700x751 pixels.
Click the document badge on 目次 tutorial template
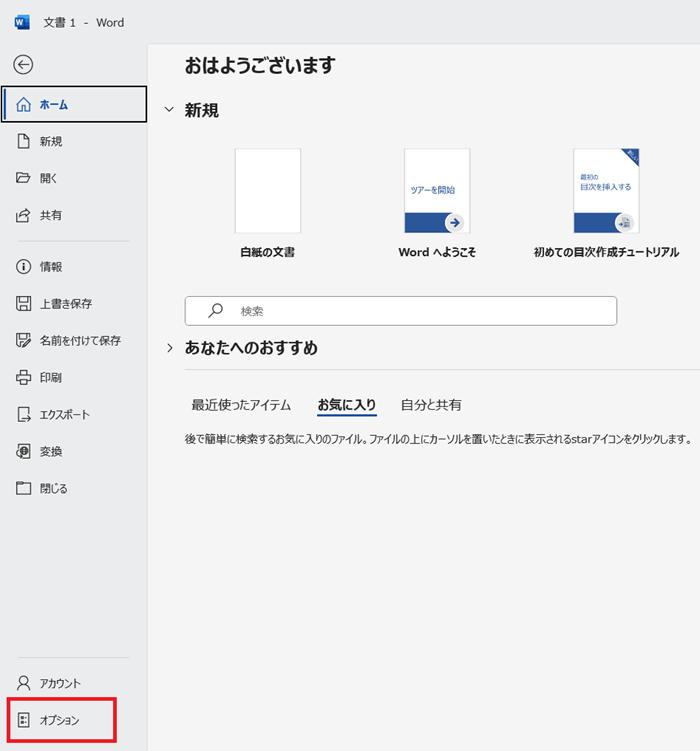[624, 223]
